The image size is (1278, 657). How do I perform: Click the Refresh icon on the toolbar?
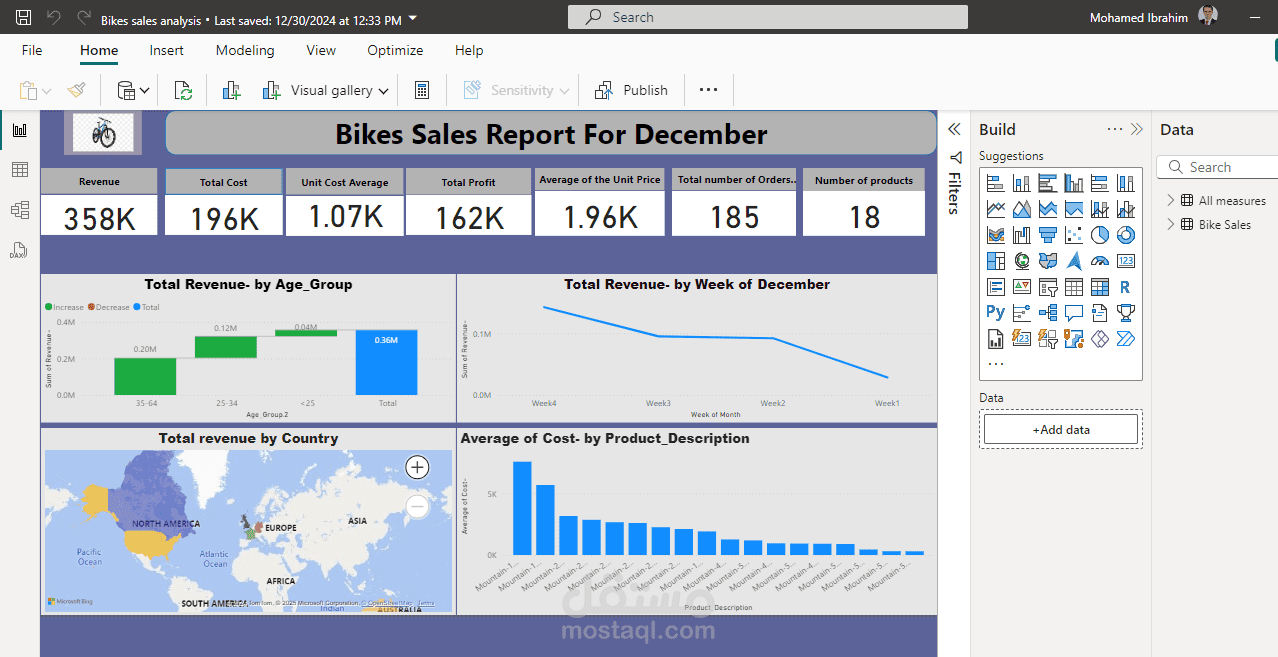click(x=183, y=90)
